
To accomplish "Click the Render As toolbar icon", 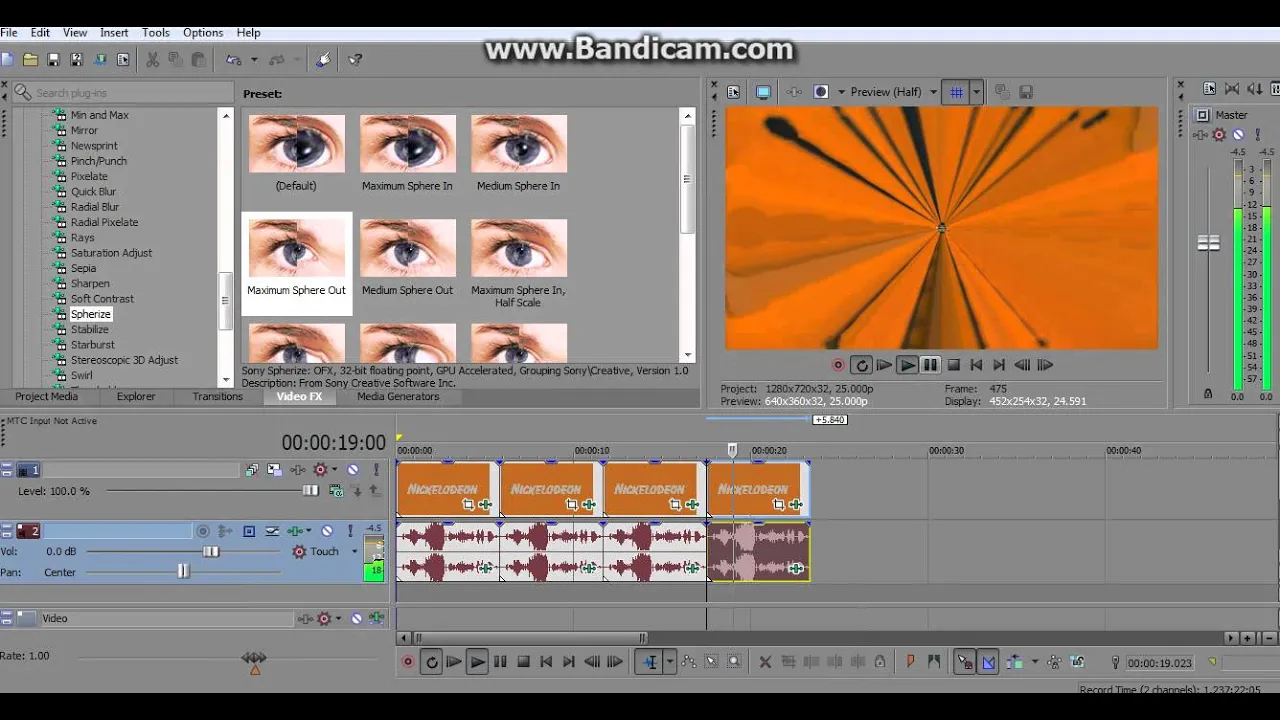I will pos(100,60).
